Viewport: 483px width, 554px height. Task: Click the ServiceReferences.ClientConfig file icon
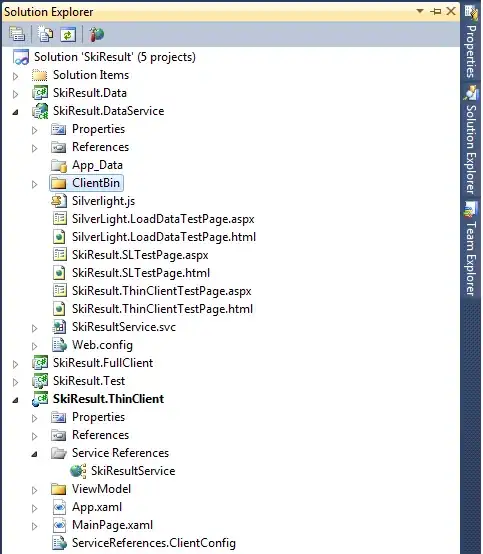(59, 543)
